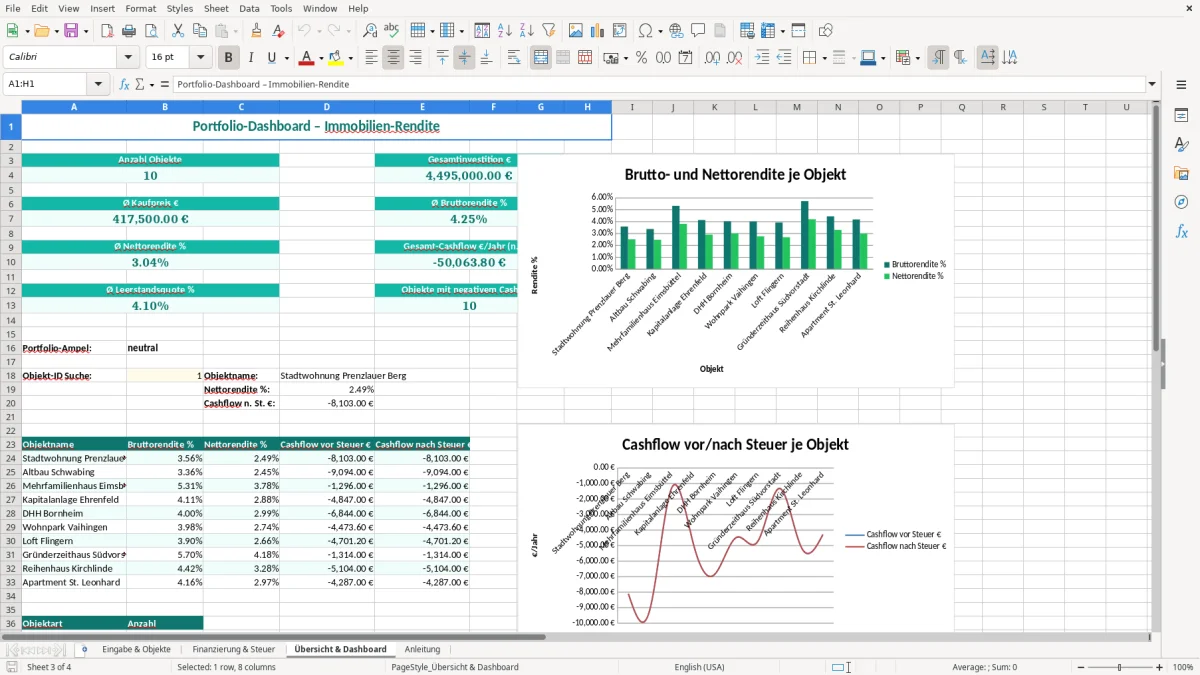Image resolution: width=1200 pixels, height=675 pixels.
Task: Click the zoom in plus button
Action: (x=1160, y=667)
